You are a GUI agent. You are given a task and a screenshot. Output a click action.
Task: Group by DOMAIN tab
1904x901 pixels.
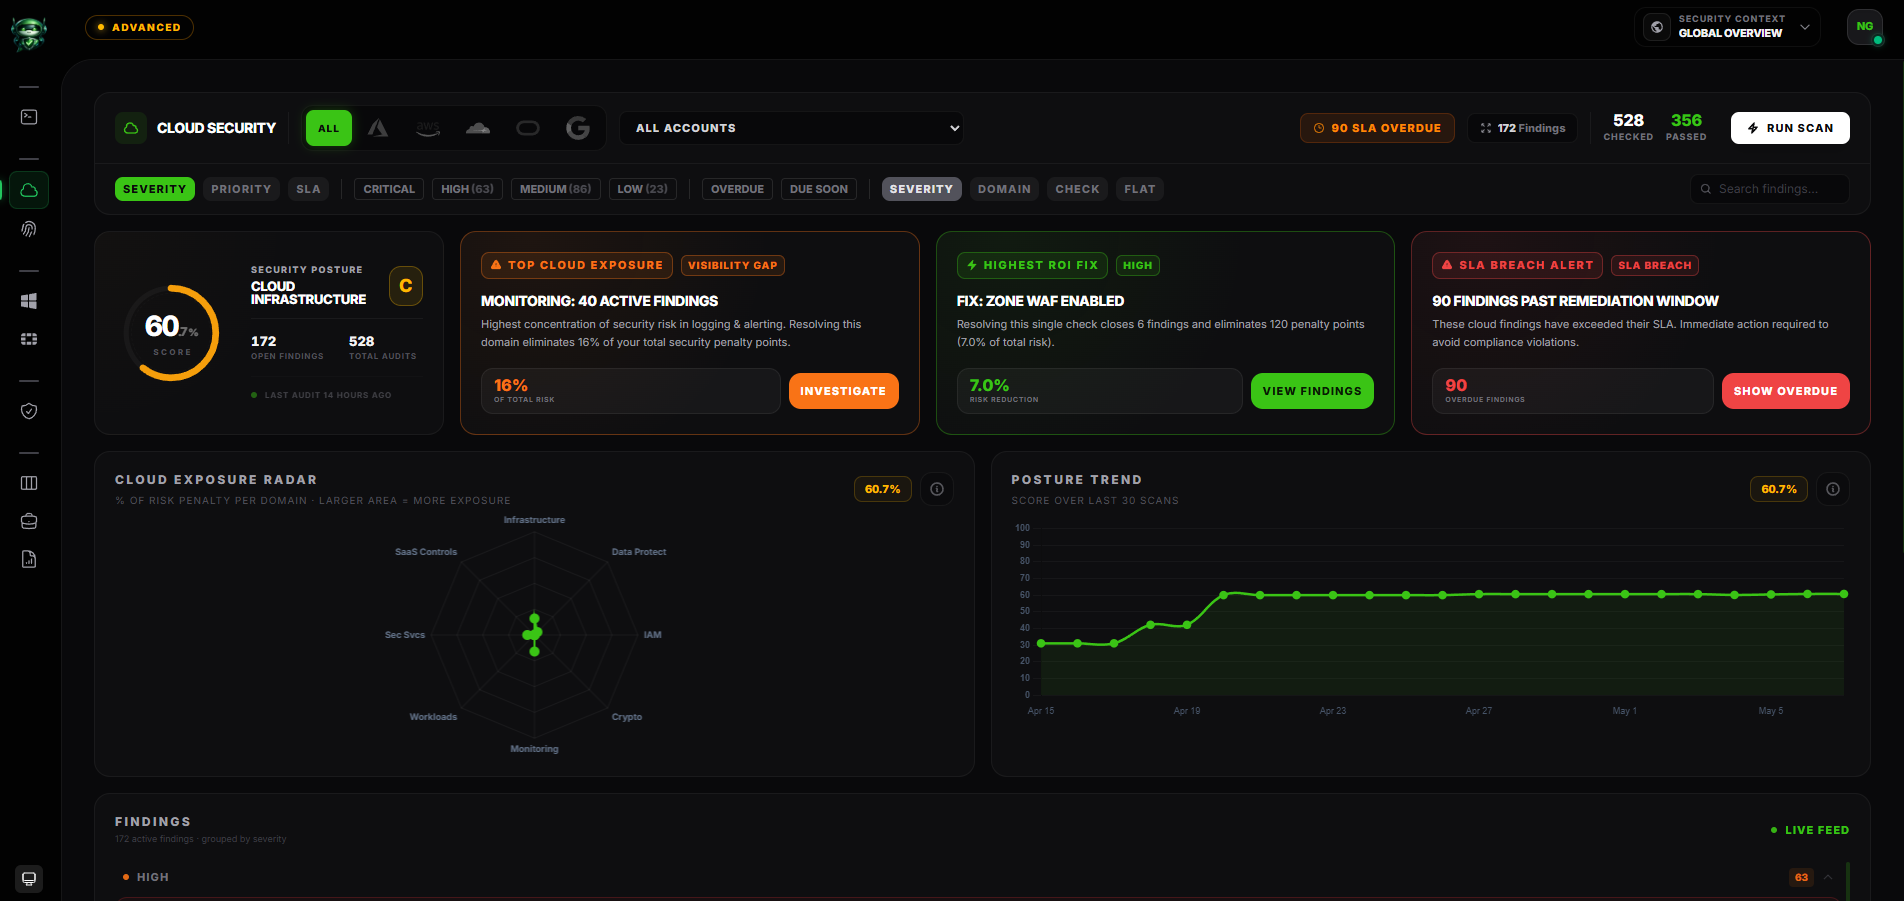1004,189
